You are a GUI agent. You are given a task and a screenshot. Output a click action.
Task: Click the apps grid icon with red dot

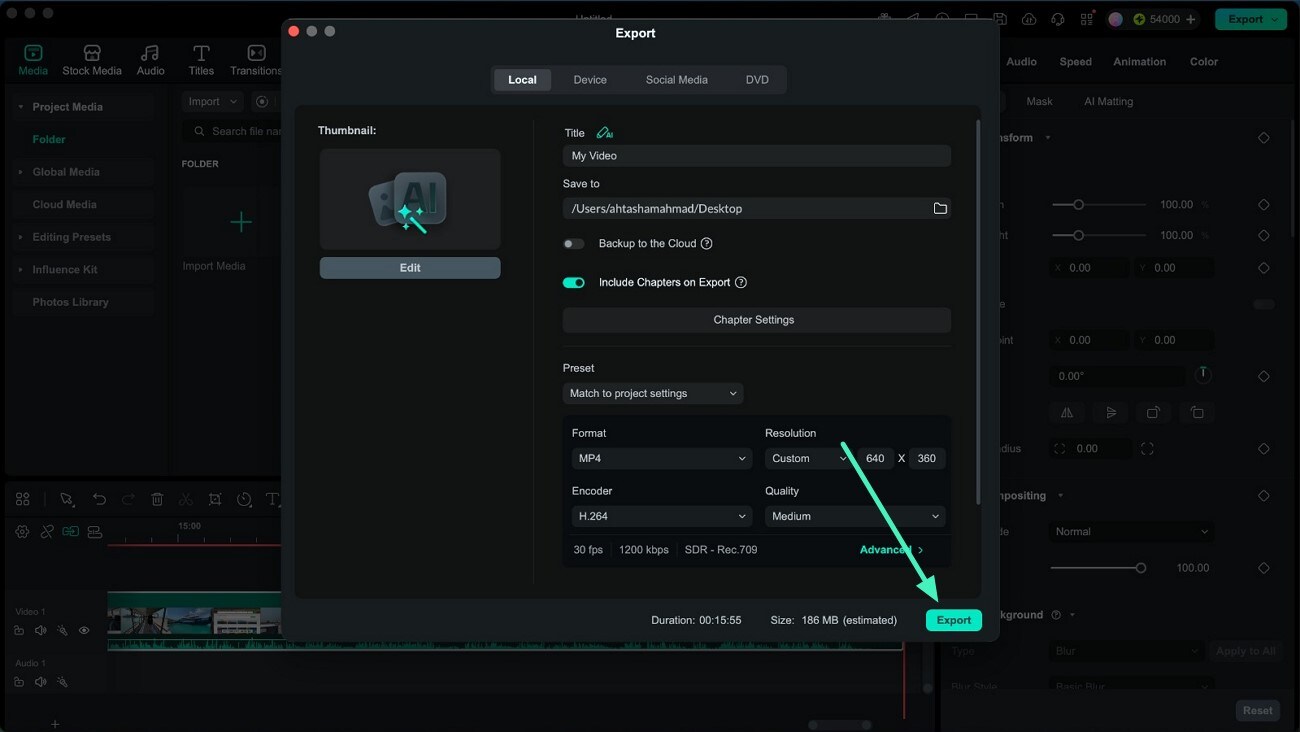pyautogui.click(x=1087, y=19)
